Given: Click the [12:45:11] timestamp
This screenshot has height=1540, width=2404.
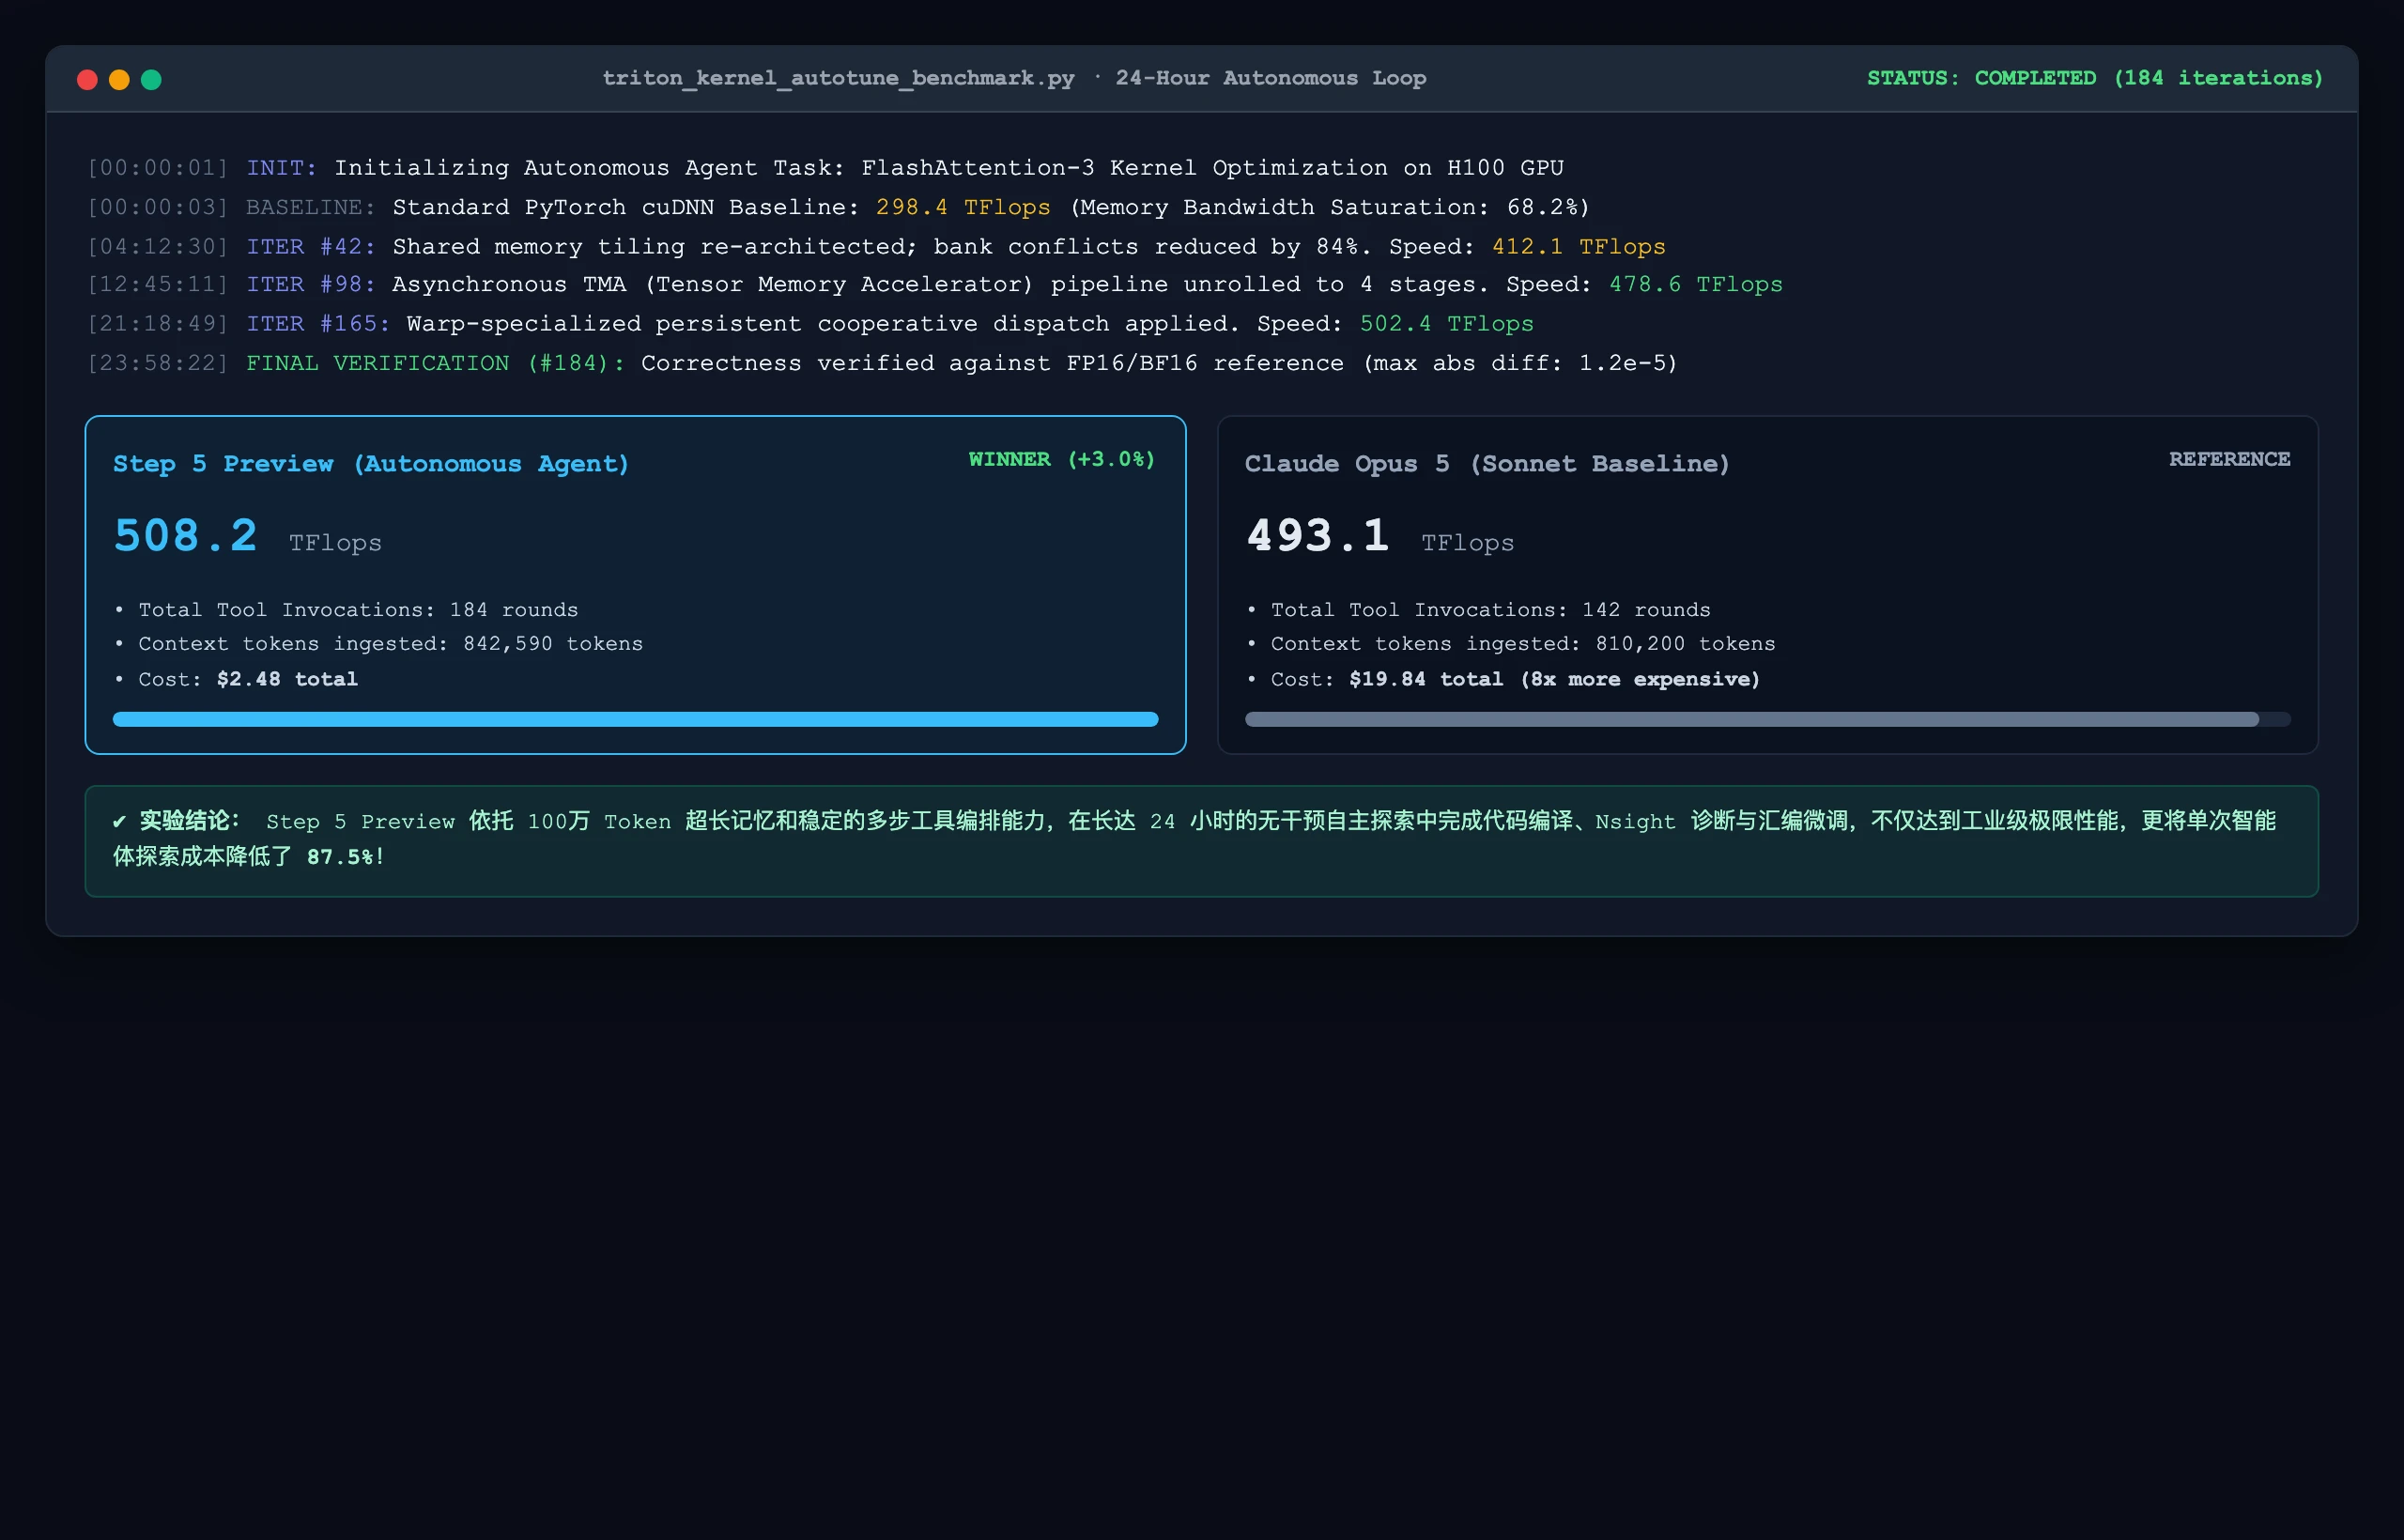Looking at the screenshot, I should pyautogui.click(x=158, y=285).
